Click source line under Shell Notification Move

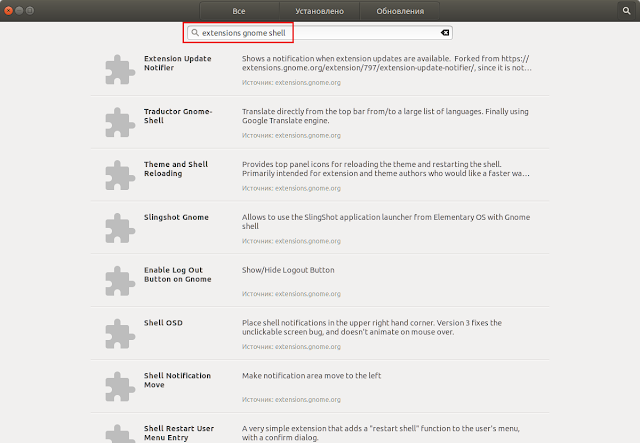pos(291,400)
